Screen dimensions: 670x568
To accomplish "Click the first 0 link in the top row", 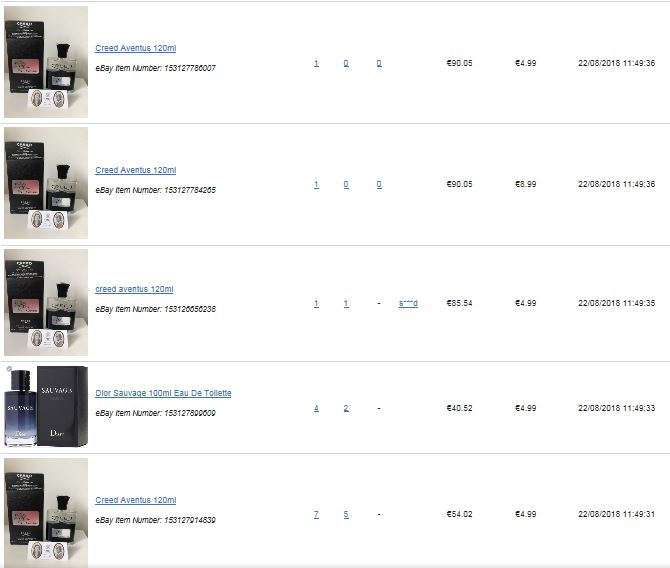I will click(x=346, y=63).
